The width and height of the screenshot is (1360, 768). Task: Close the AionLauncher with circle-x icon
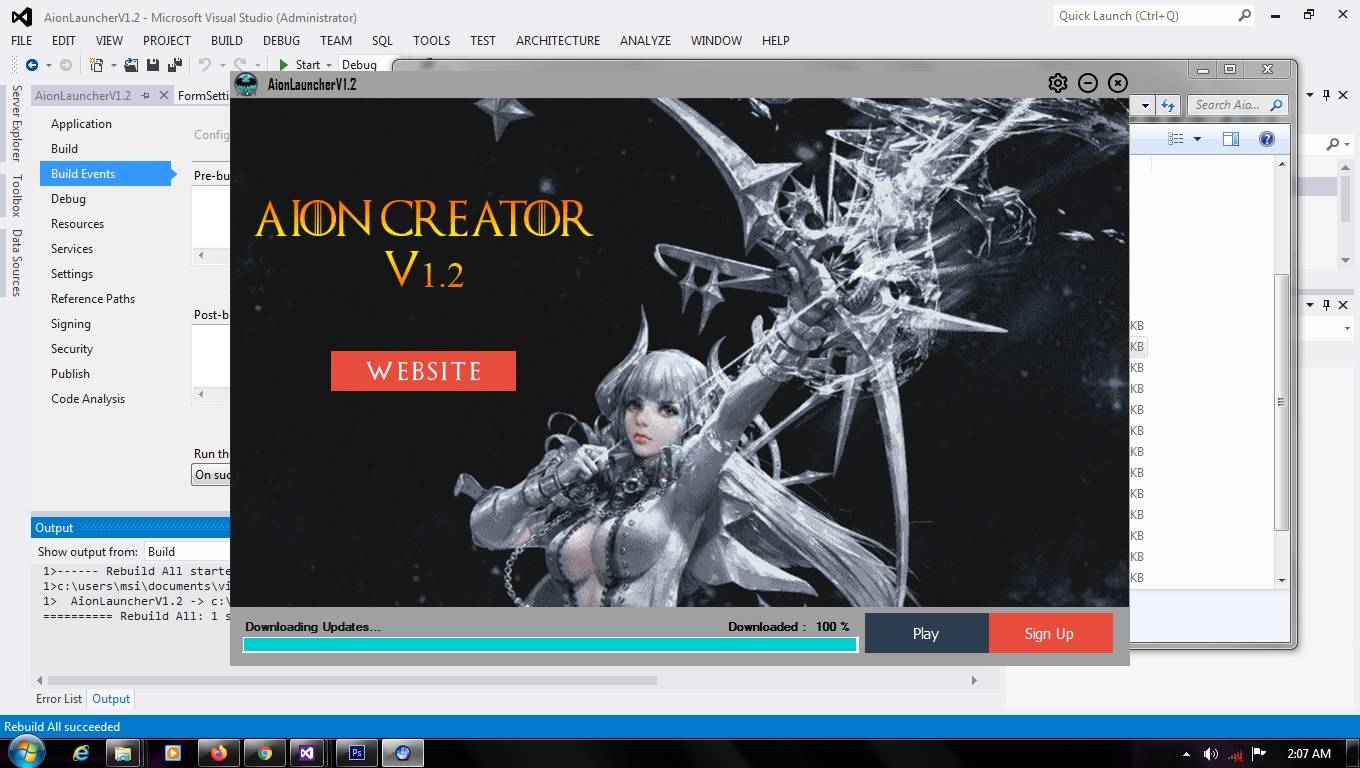point(1118,83)
